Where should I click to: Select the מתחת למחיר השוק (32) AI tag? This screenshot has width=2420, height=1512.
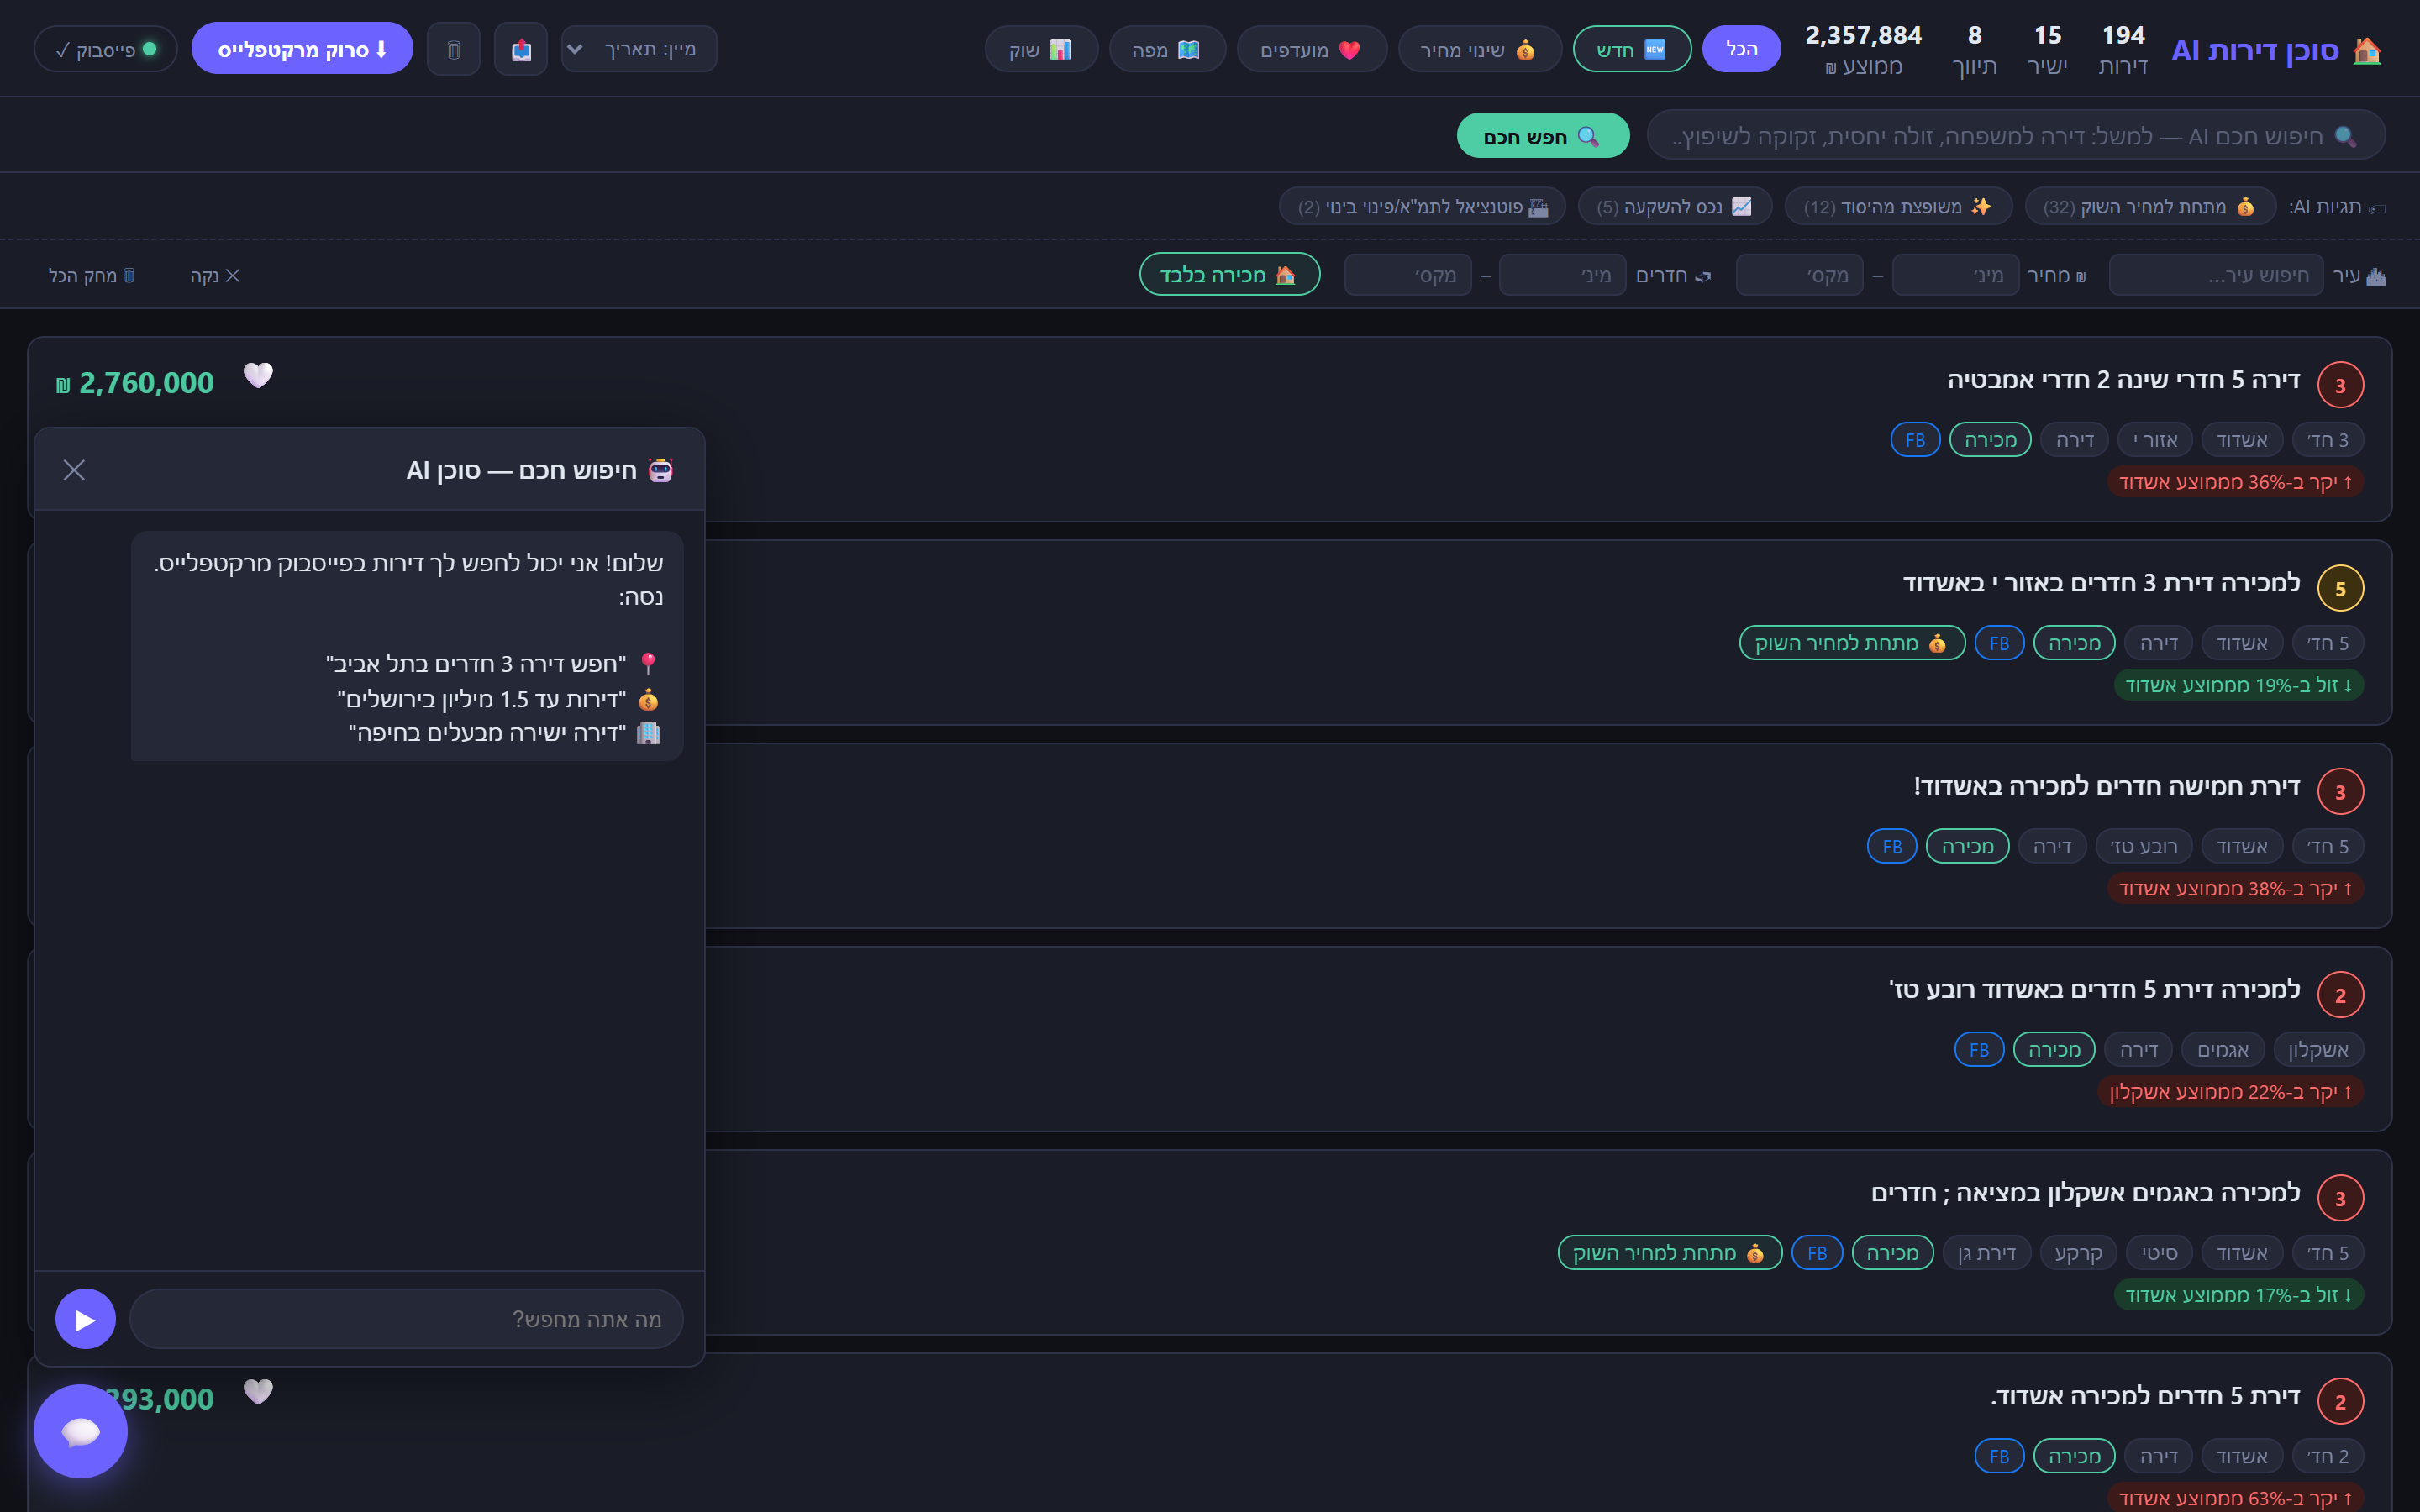2150,207
